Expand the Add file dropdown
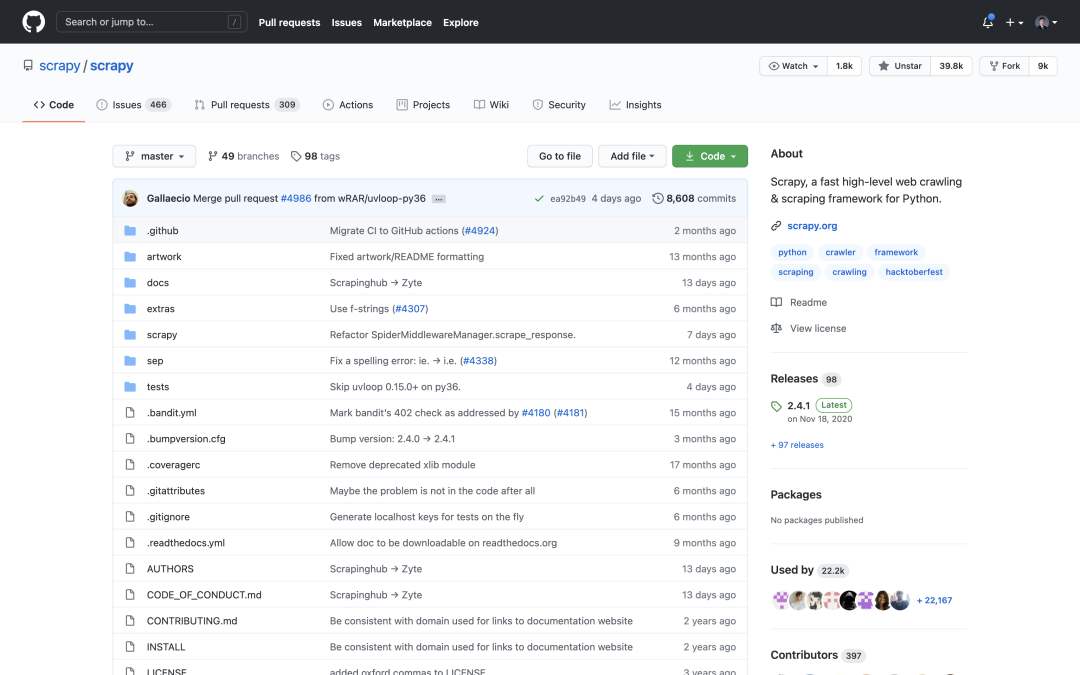Image resolution: width=1080 pixels, height=675 pixels. pyautogui.click(x=632, y=156)
